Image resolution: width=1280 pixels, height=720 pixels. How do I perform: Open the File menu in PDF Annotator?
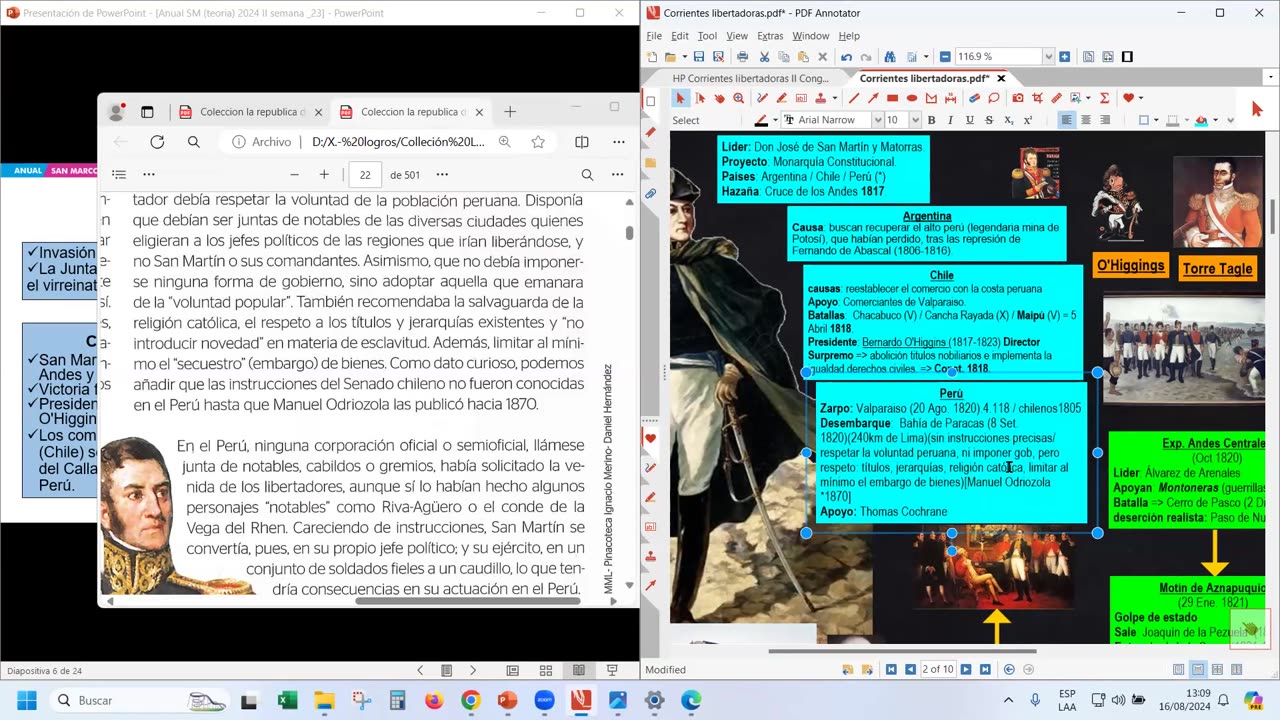[x=654, y=36]
